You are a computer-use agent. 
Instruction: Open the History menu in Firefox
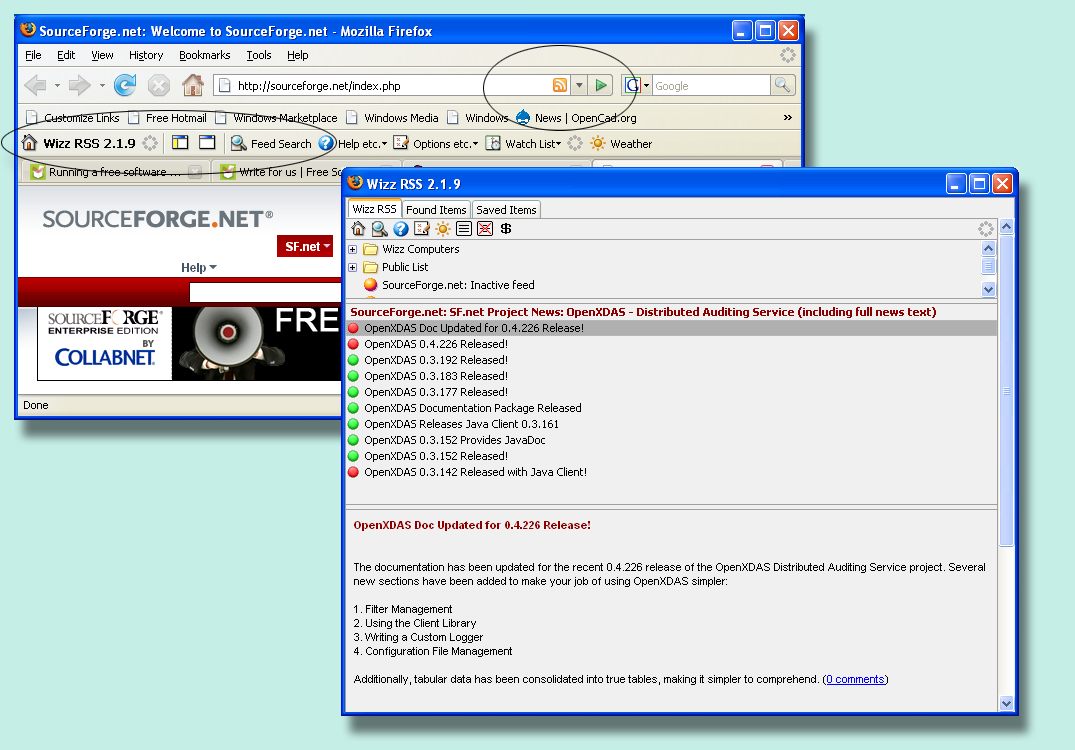point(146,55)
